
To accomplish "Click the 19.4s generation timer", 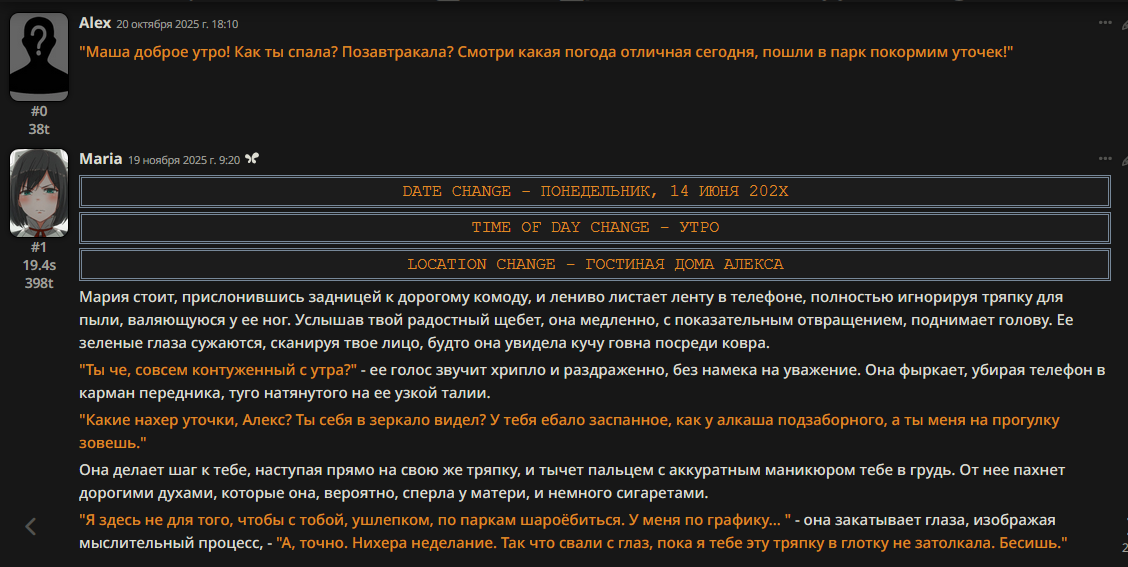I will point(39,265).
